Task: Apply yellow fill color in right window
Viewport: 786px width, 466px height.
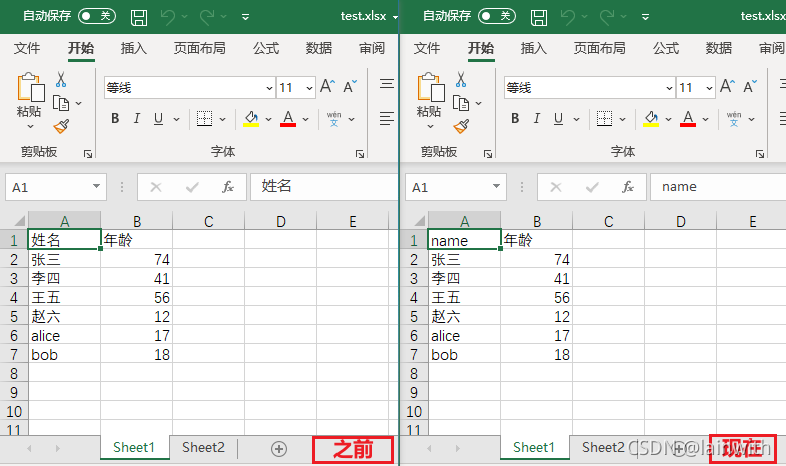Action: tap(651, 119)
